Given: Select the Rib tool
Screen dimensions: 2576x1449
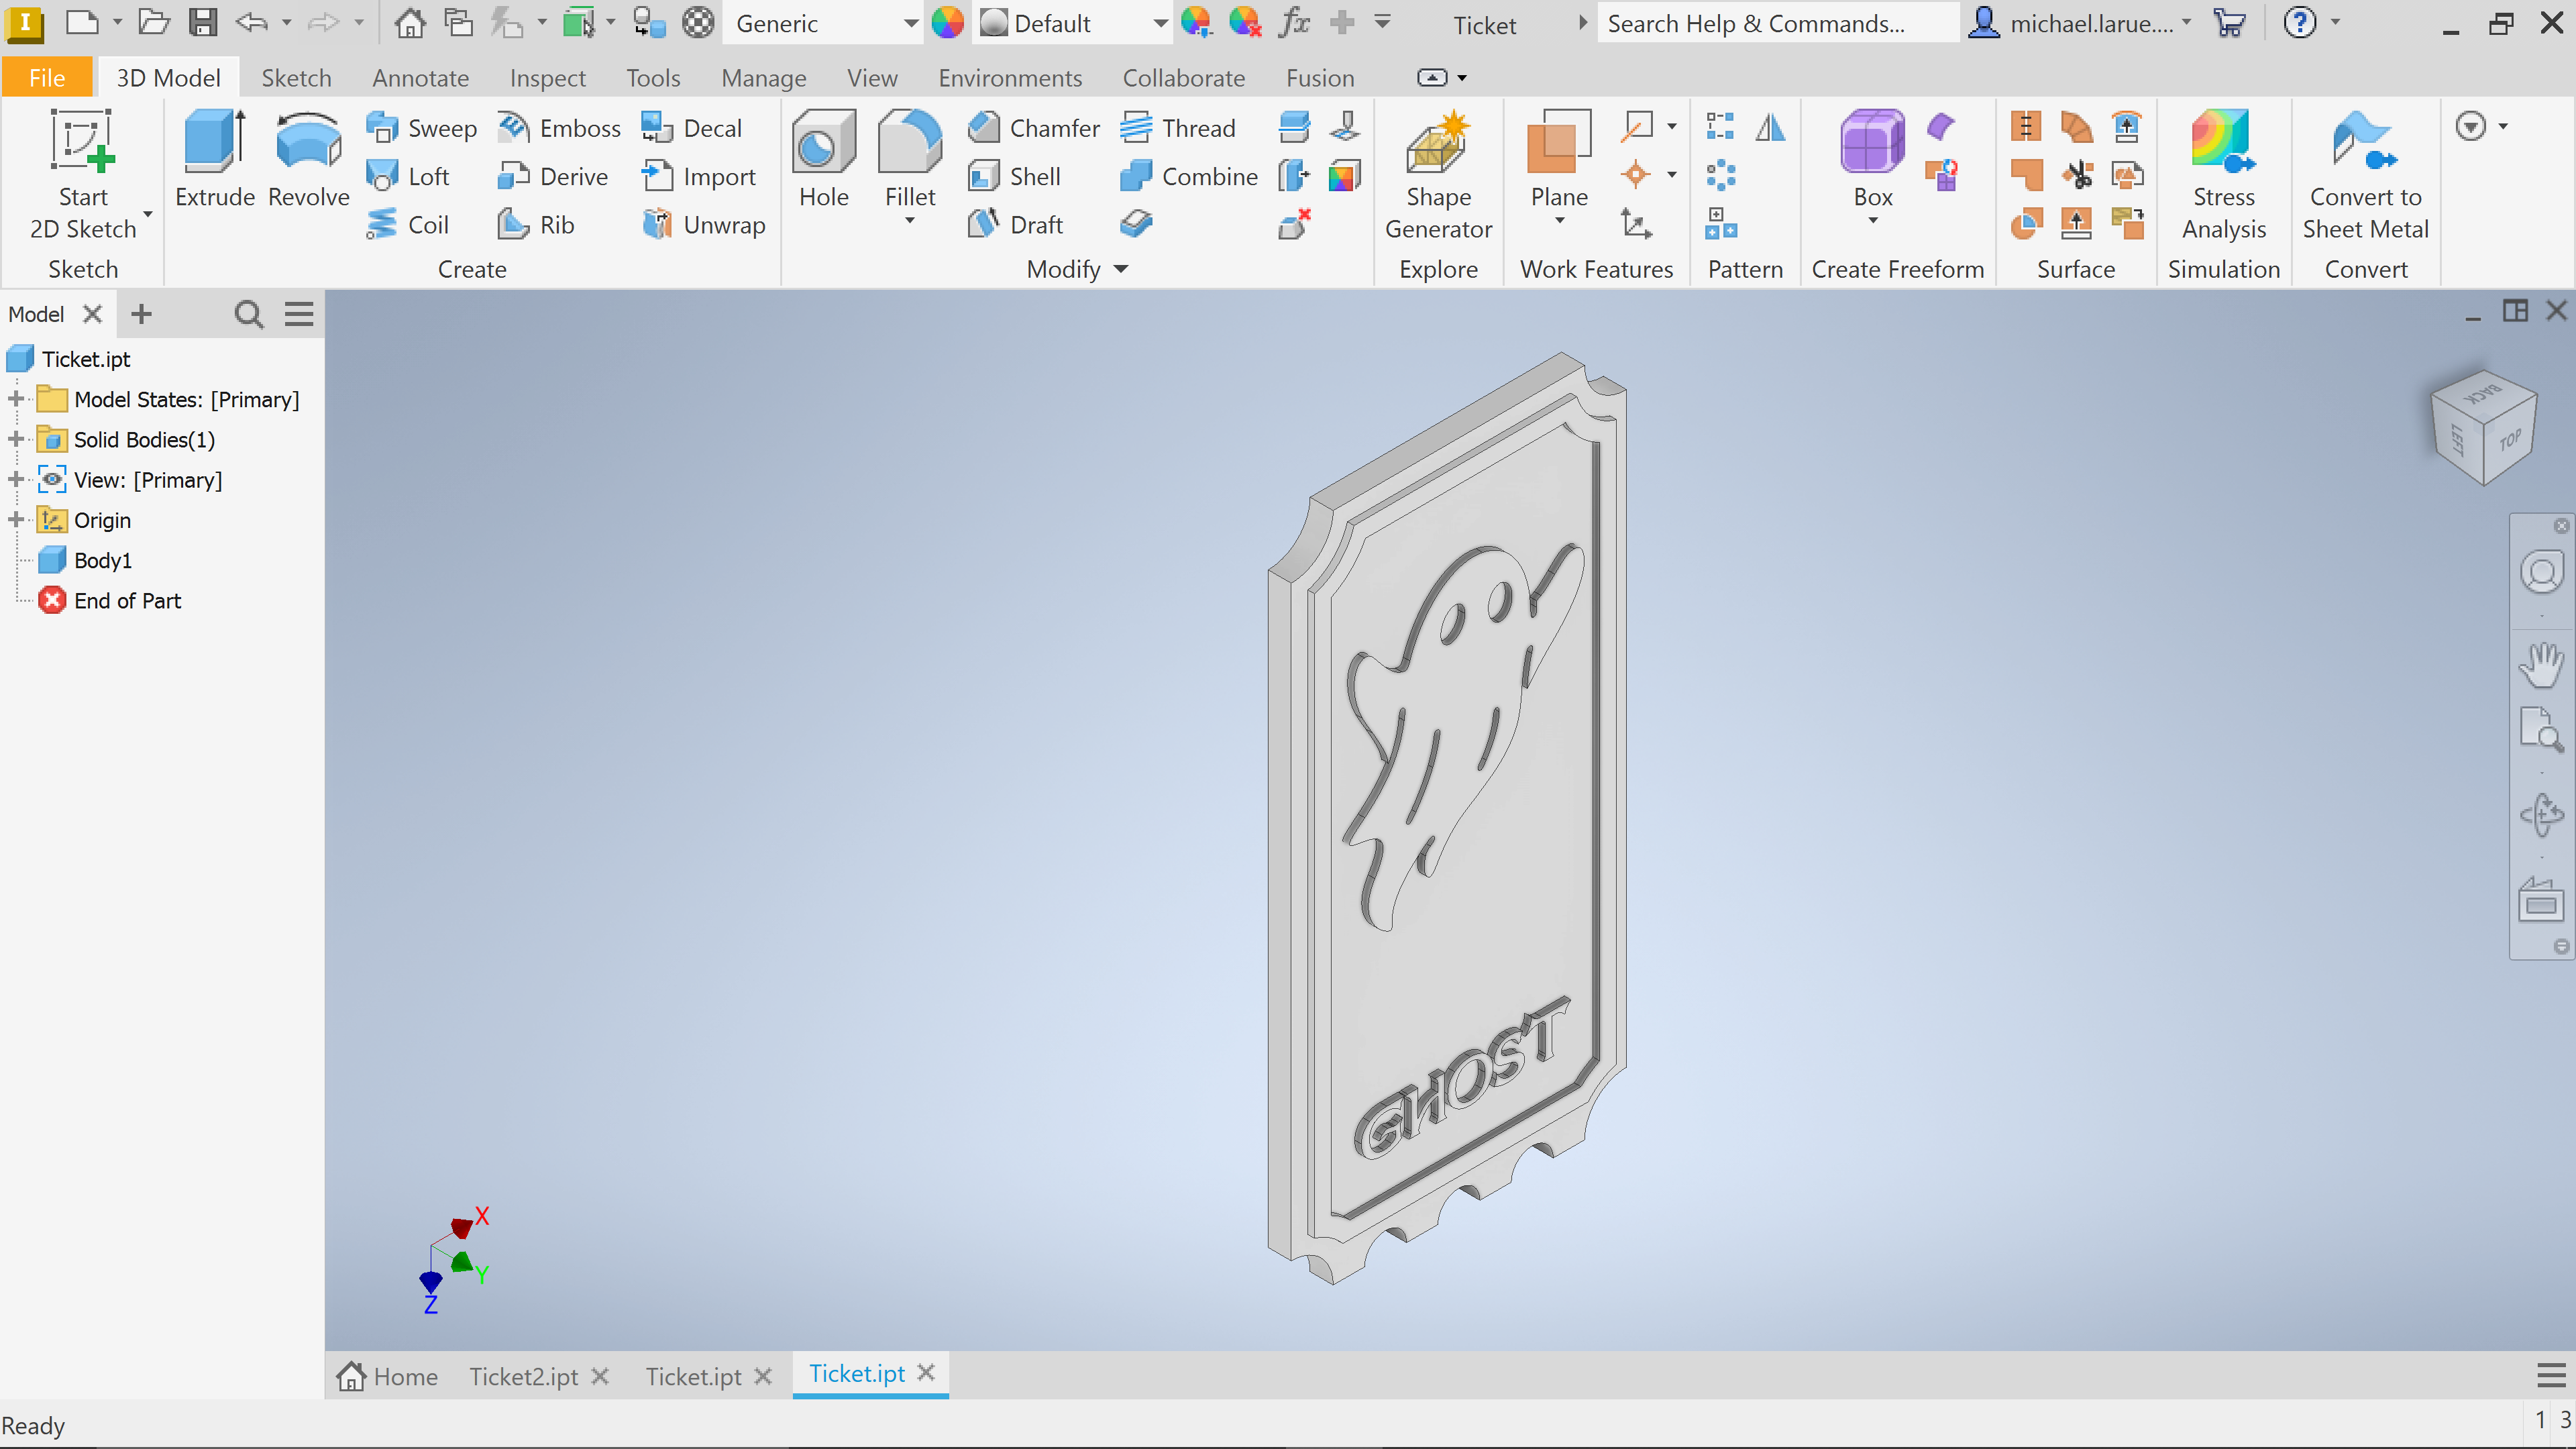Looking at the screenshot, I should (x=536, y=224).
